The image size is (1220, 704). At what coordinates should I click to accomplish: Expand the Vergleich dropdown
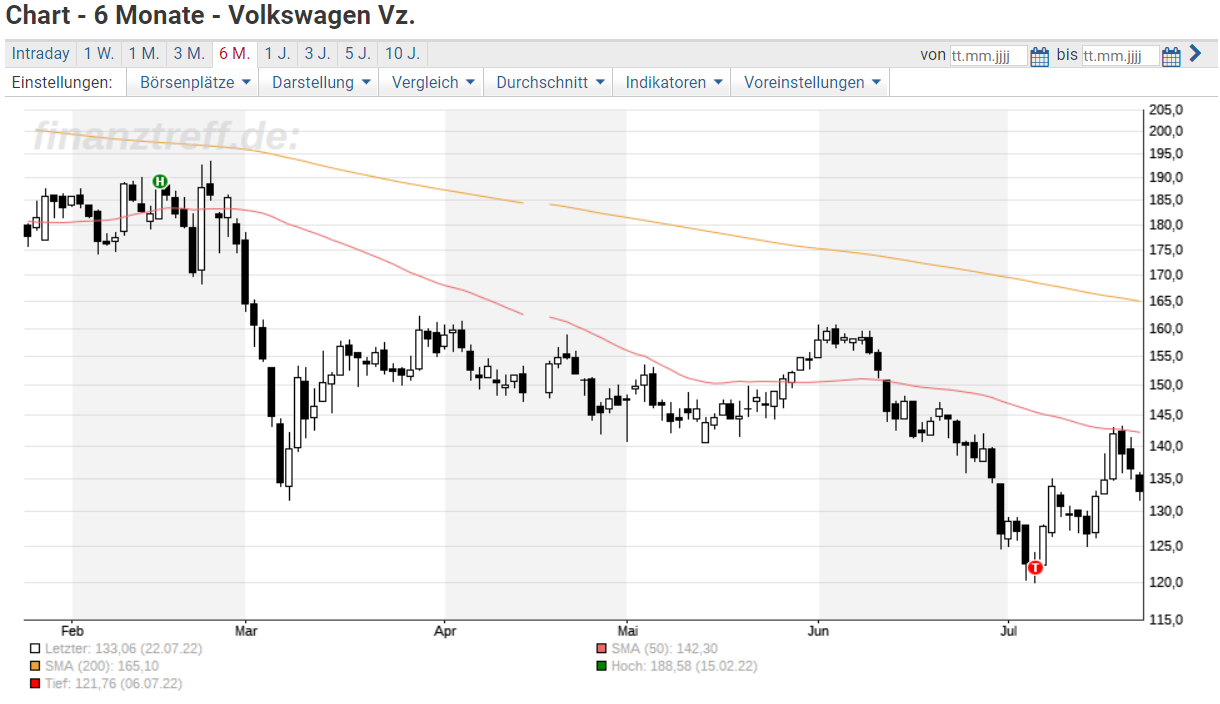coord(431,83)
